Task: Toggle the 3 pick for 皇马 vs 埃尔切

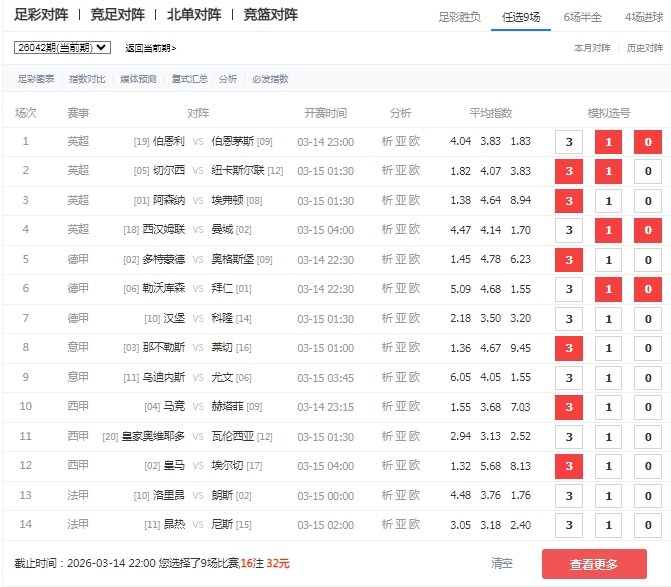Action: click(569, 466)
